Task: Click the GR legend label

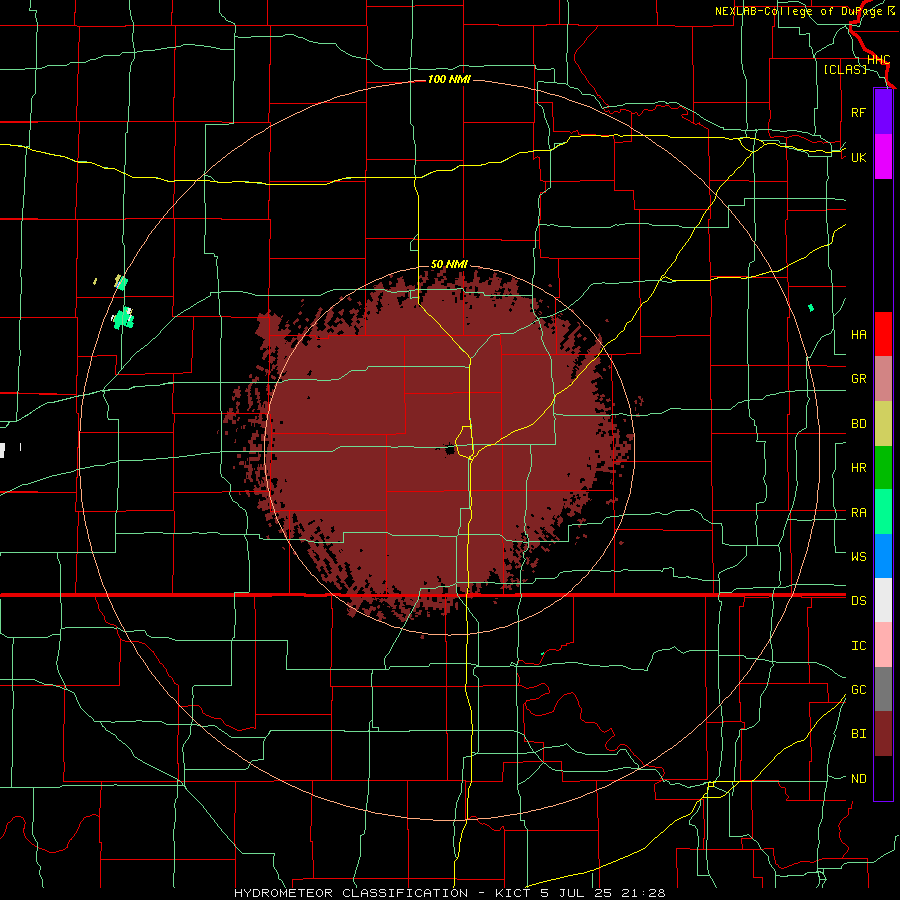Action: [x=858, y=379]
